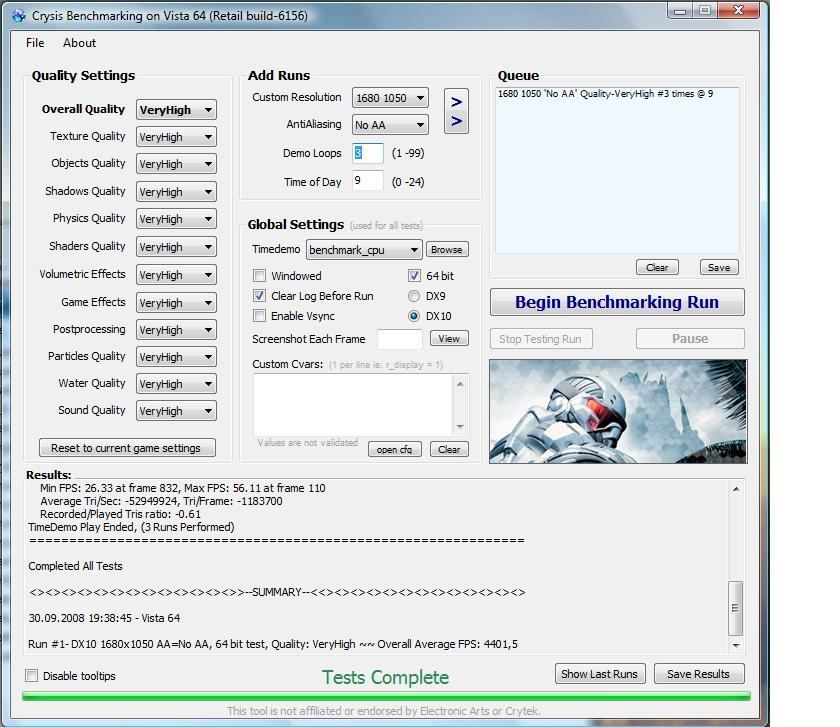
Task: Click 'Completed All Tests' text
Action: pyautogui.click(x=76, y=566)
